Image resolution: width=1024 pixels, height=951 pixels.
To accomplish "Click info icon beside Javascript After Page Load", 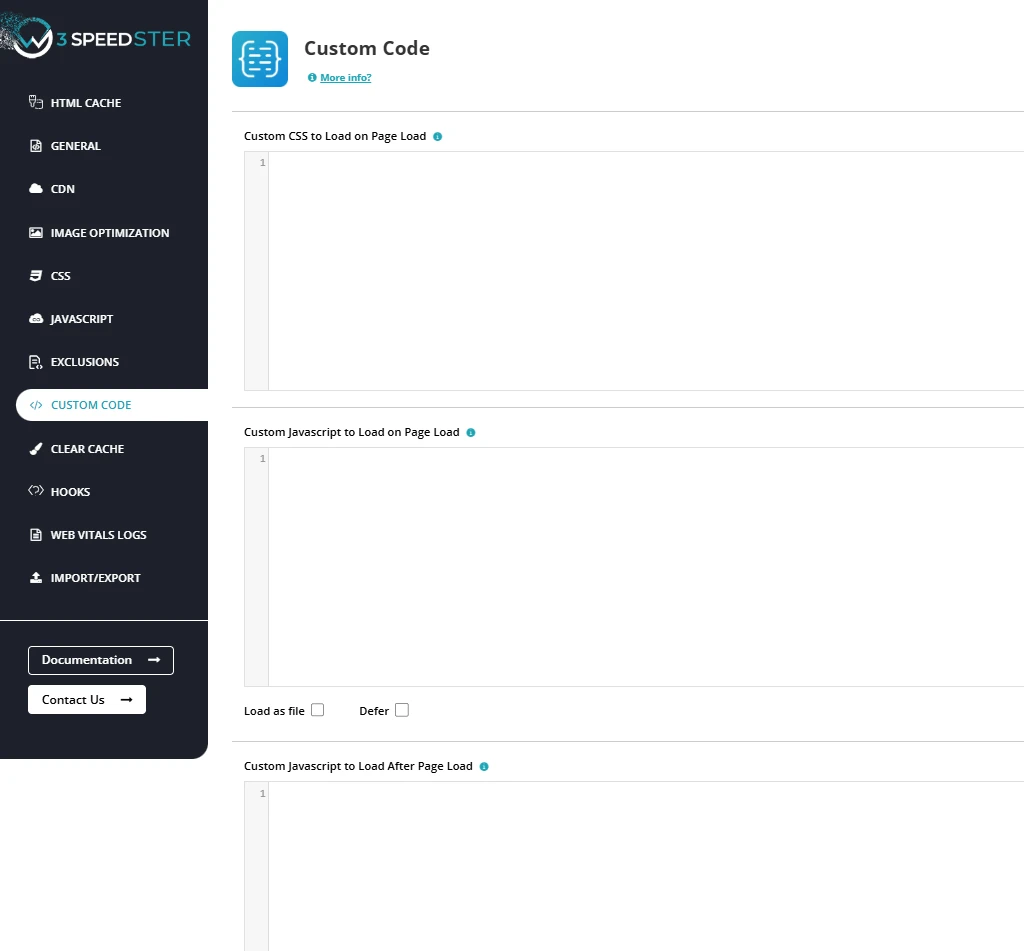I will point(484,767).
